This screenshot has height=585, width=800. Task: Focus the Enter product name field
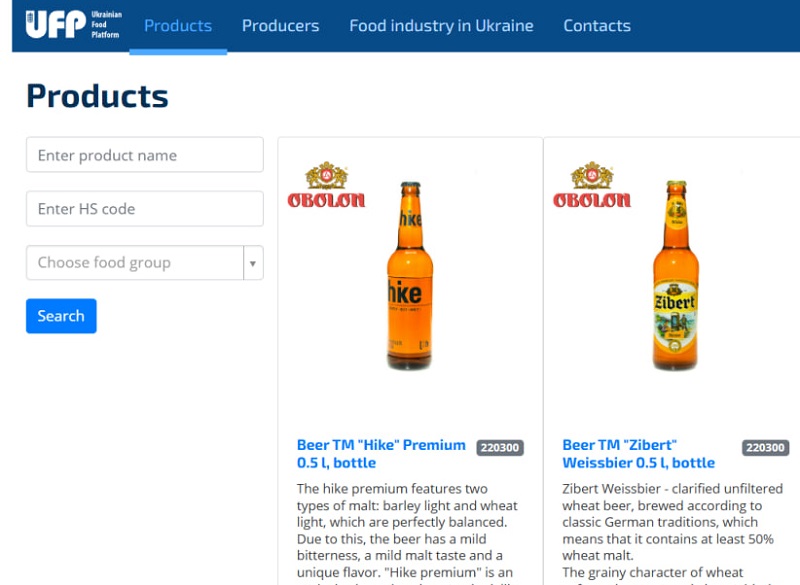click(144, 155)
